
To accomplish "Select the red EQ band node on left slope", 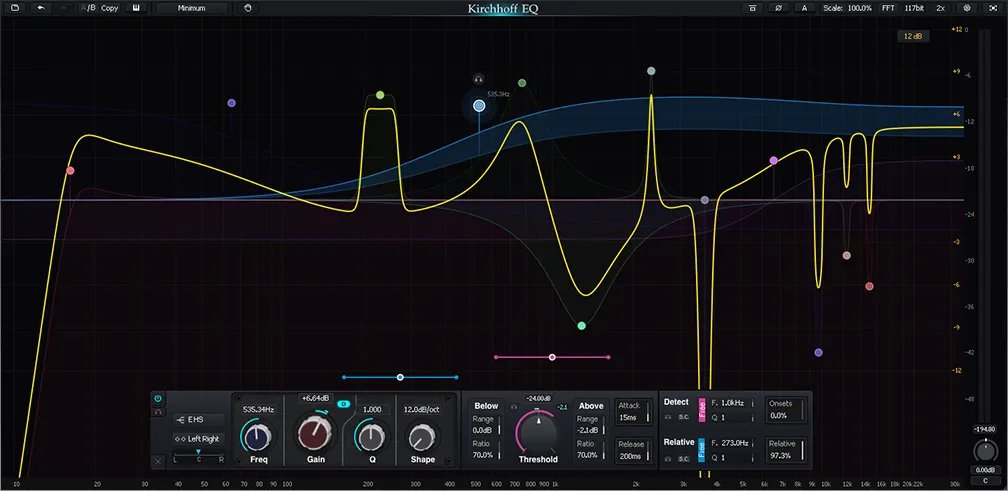I will 70,170.
